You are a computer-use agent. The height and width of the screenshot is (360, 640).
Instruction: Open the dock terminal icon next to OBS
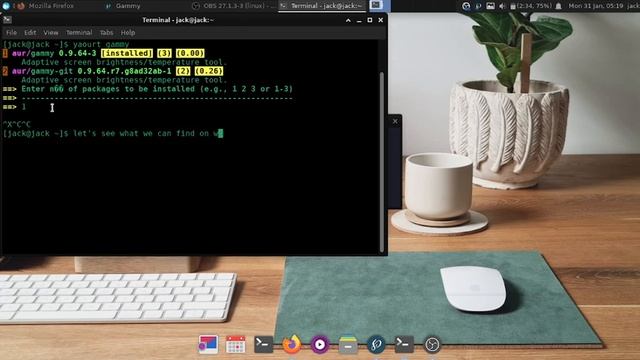(404, 344)
